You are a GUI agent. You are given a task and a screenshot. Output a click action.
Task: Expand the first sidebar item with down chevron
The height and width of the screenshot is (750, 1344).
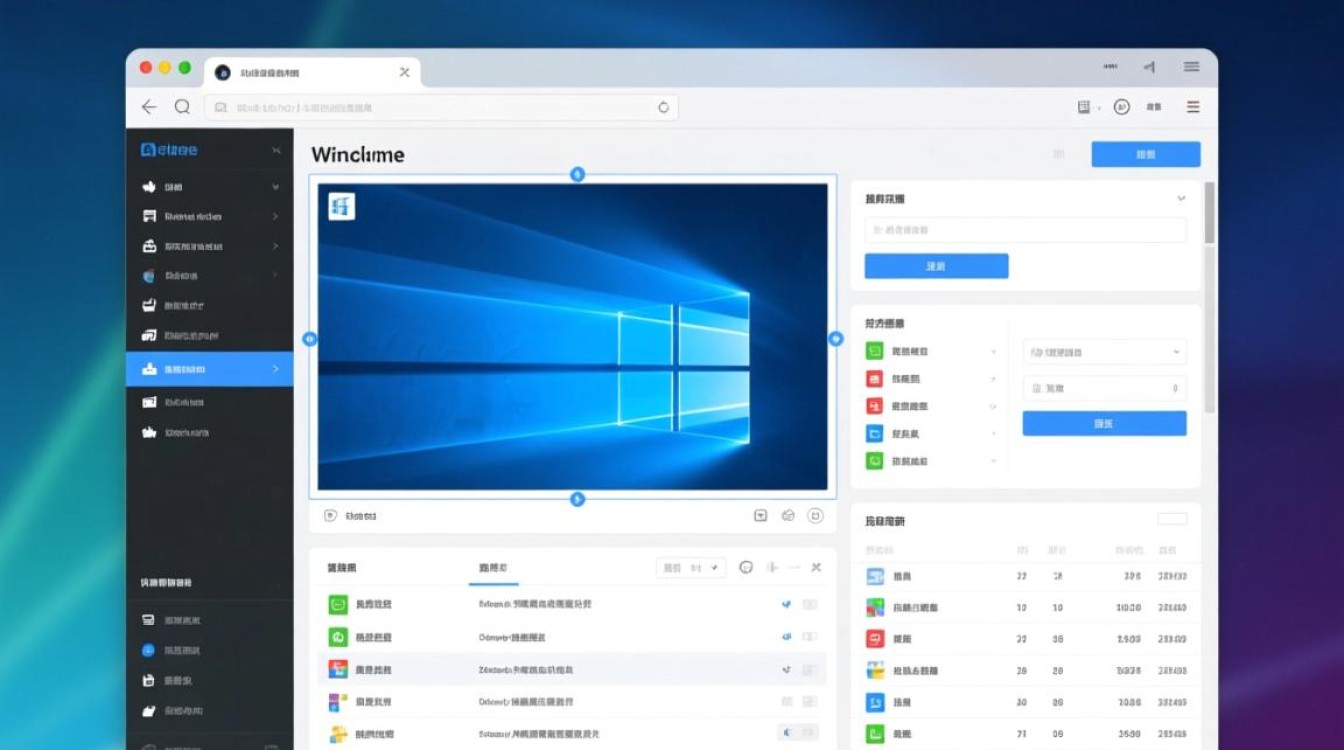pyautogui.click(x=275, y=187)
